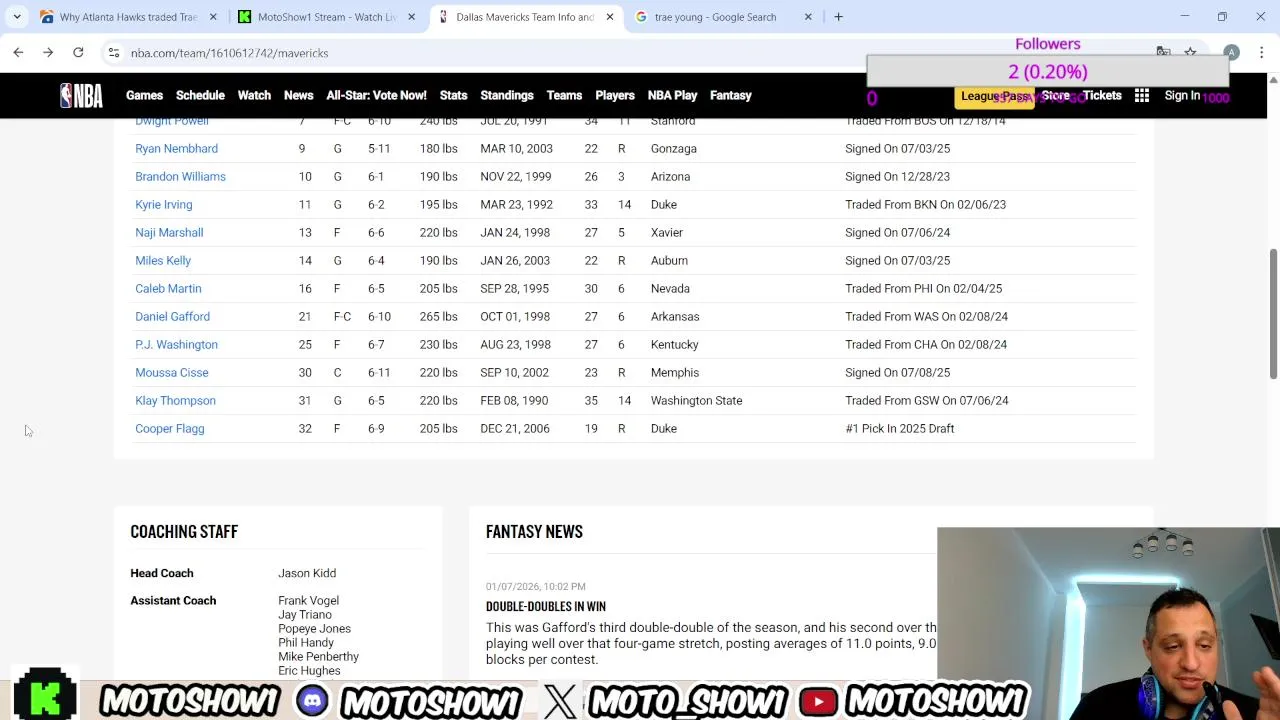Close the Atlanta Hawks traded Trae tab
This screenshot has height=720, width=1280.
[x=213, y=17]
